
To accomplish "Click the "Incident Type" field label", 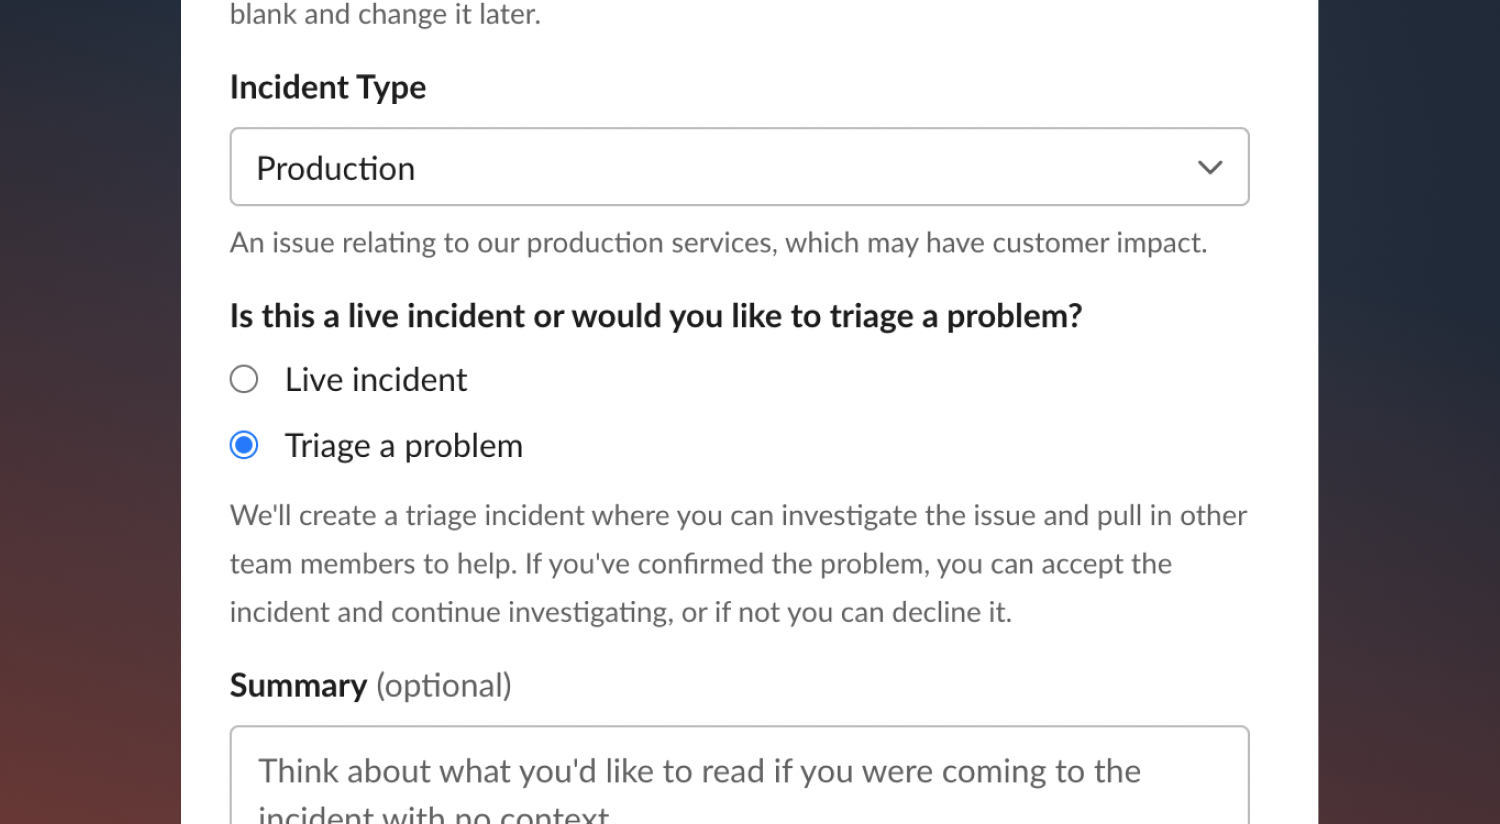I will coord(328,88).
